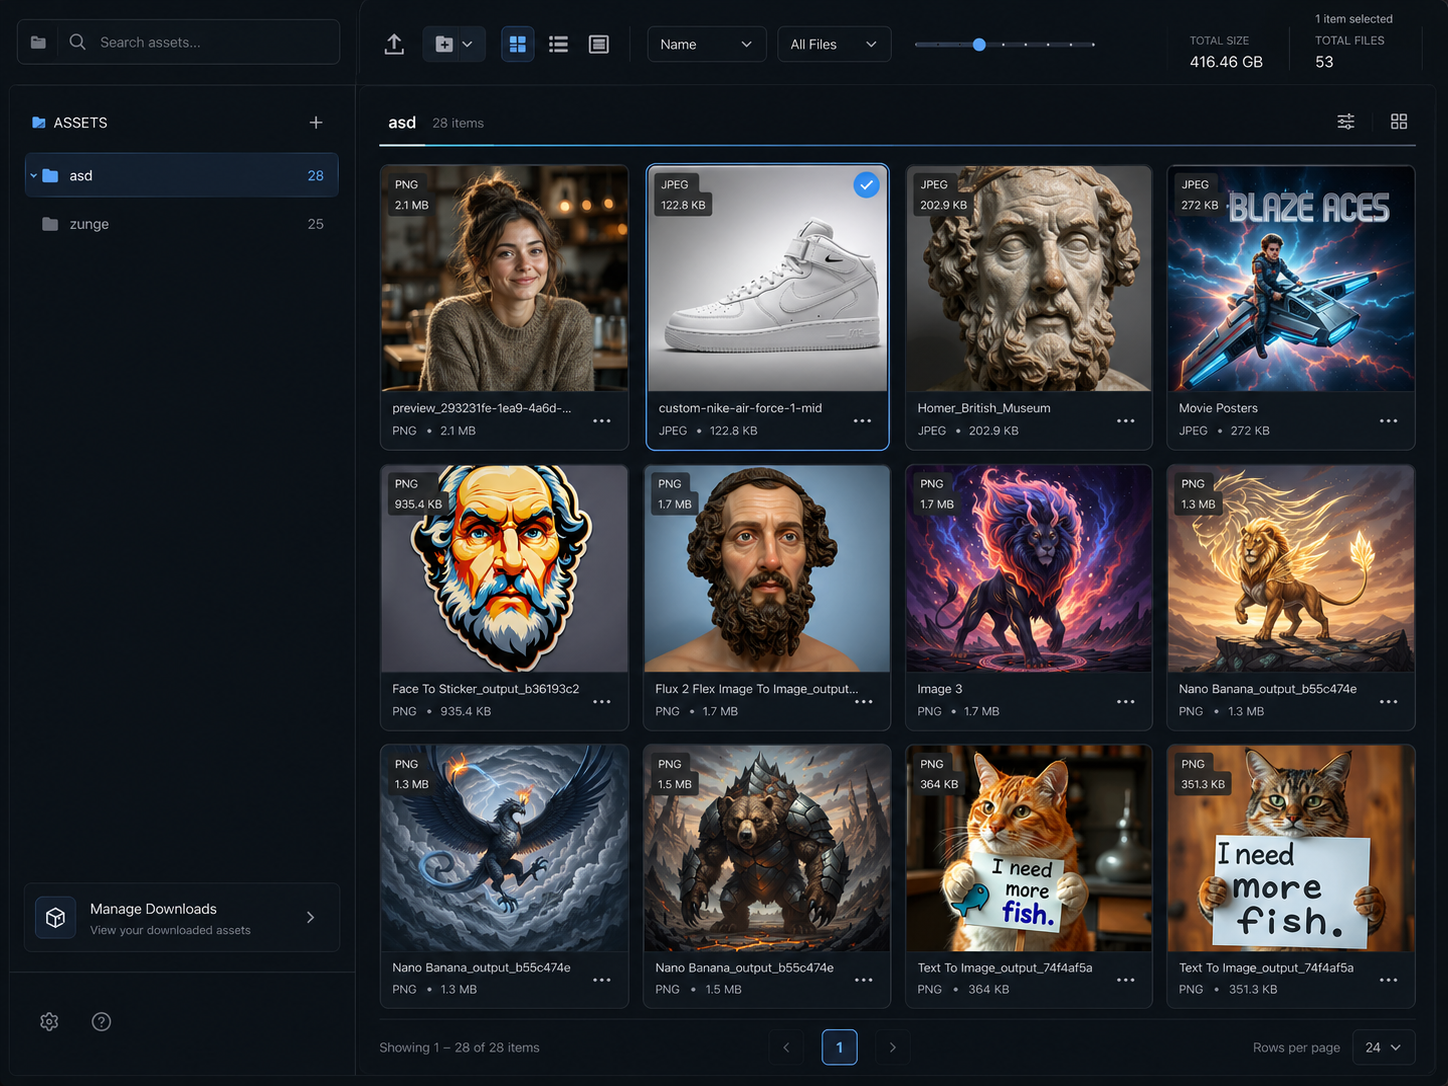Click Showing 1 – 28 of 28 items text
This screenshot has height=1086, width=1448.
(x=459, y=1047)
